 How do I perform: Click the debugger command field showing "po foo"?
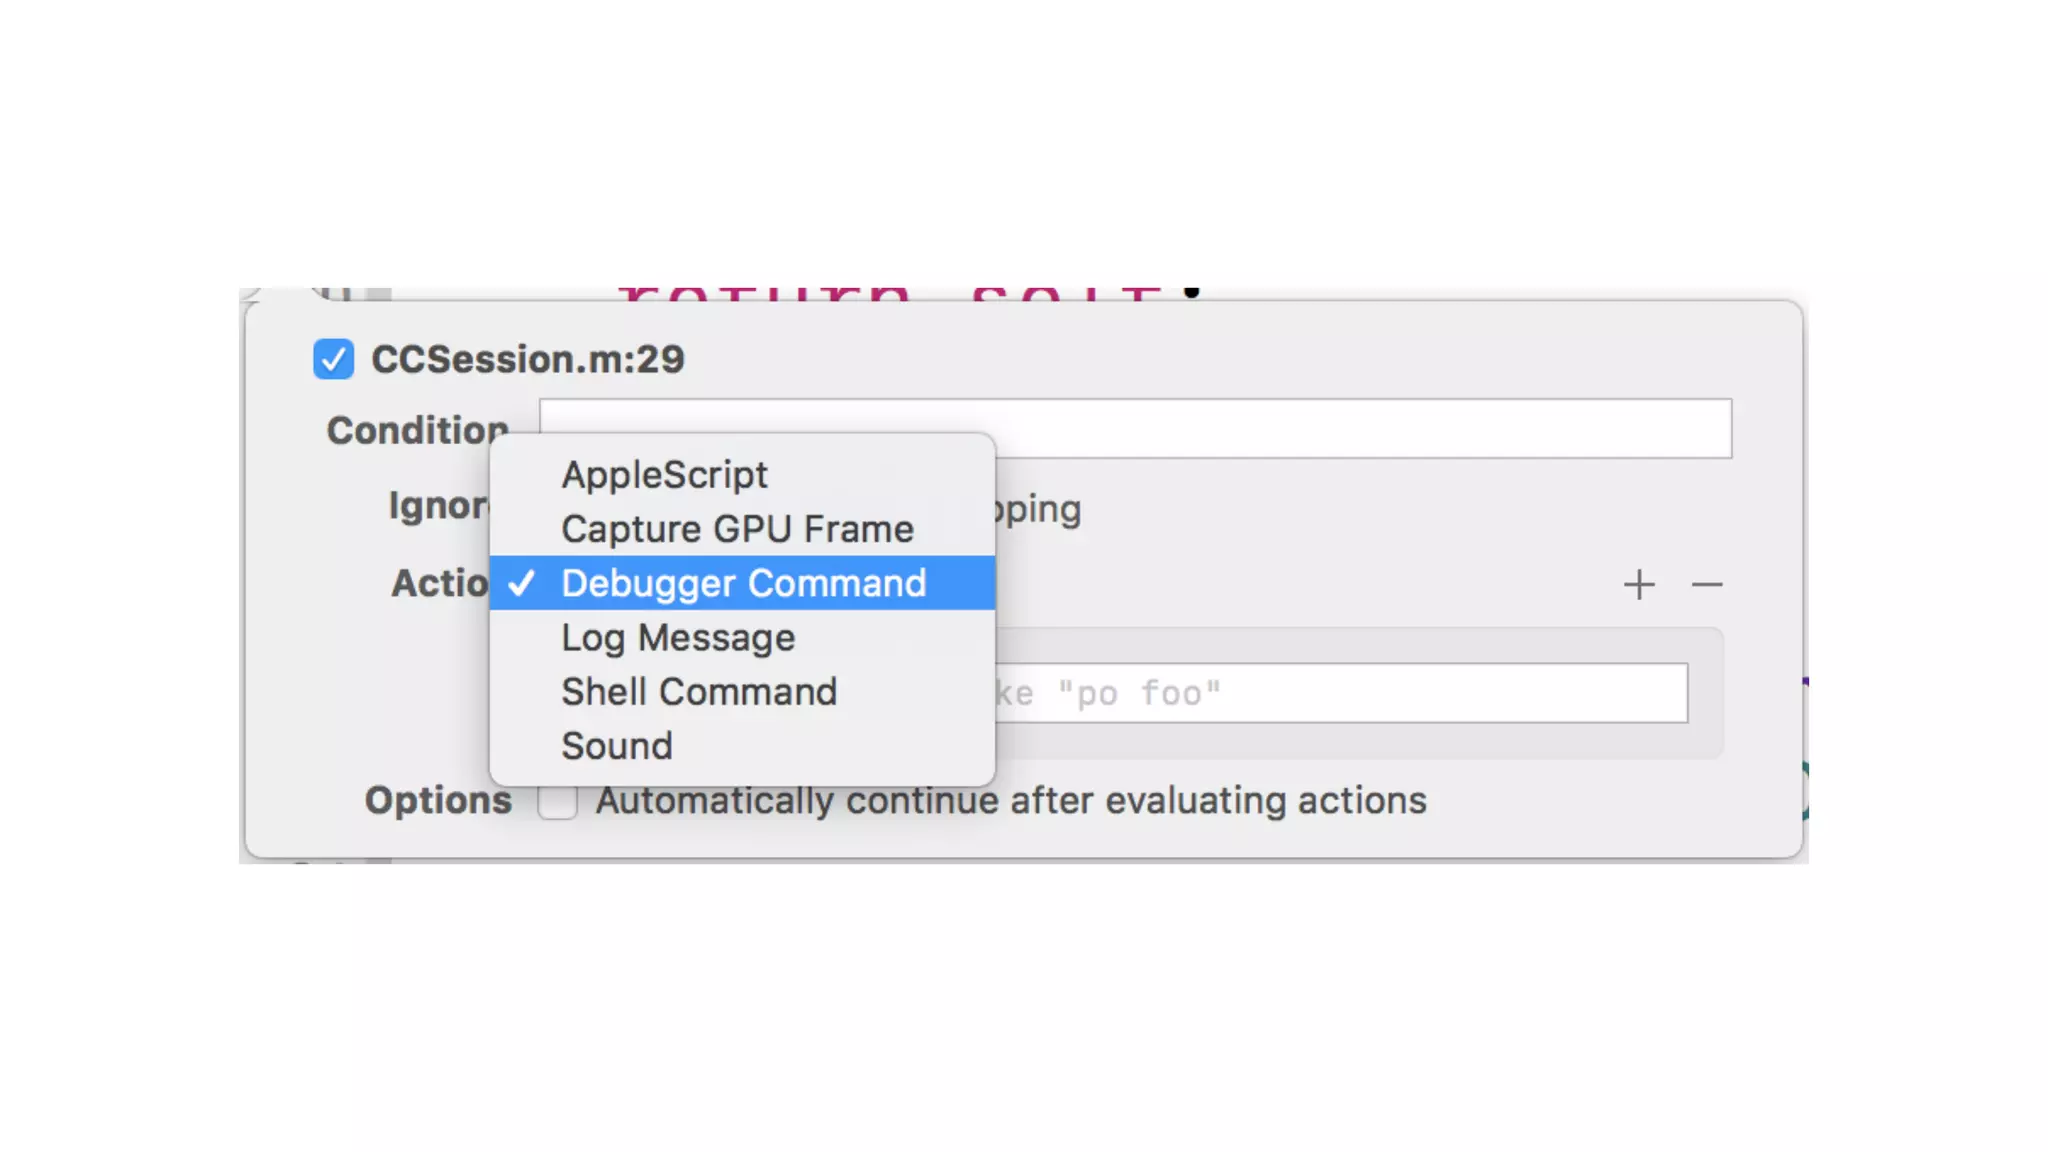pos(1340,693)
